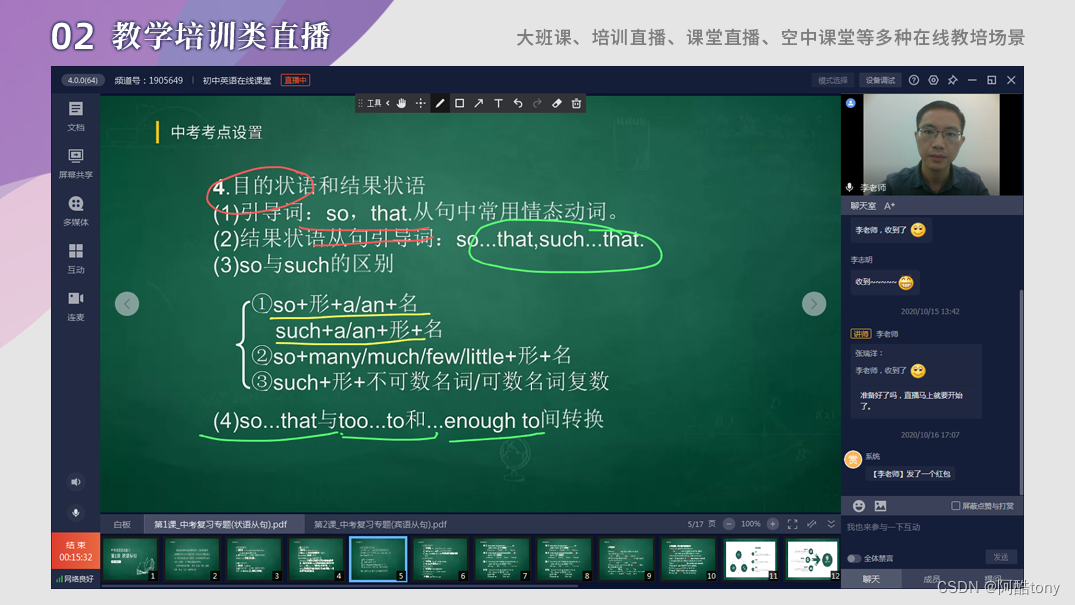
Task: Redo the annotation
Action: click(x=537, y=104)
